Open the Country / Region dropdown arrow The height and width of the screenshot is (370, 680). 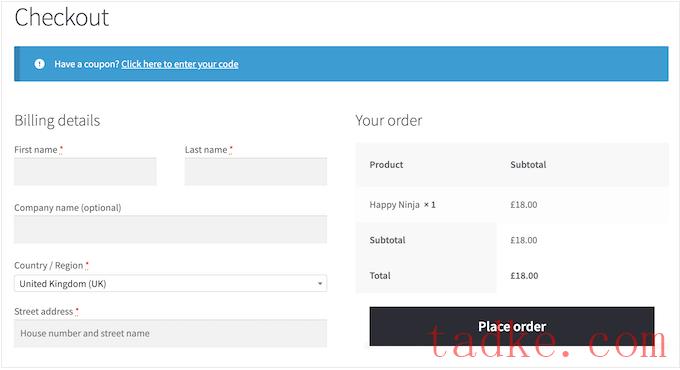point(320,284)
